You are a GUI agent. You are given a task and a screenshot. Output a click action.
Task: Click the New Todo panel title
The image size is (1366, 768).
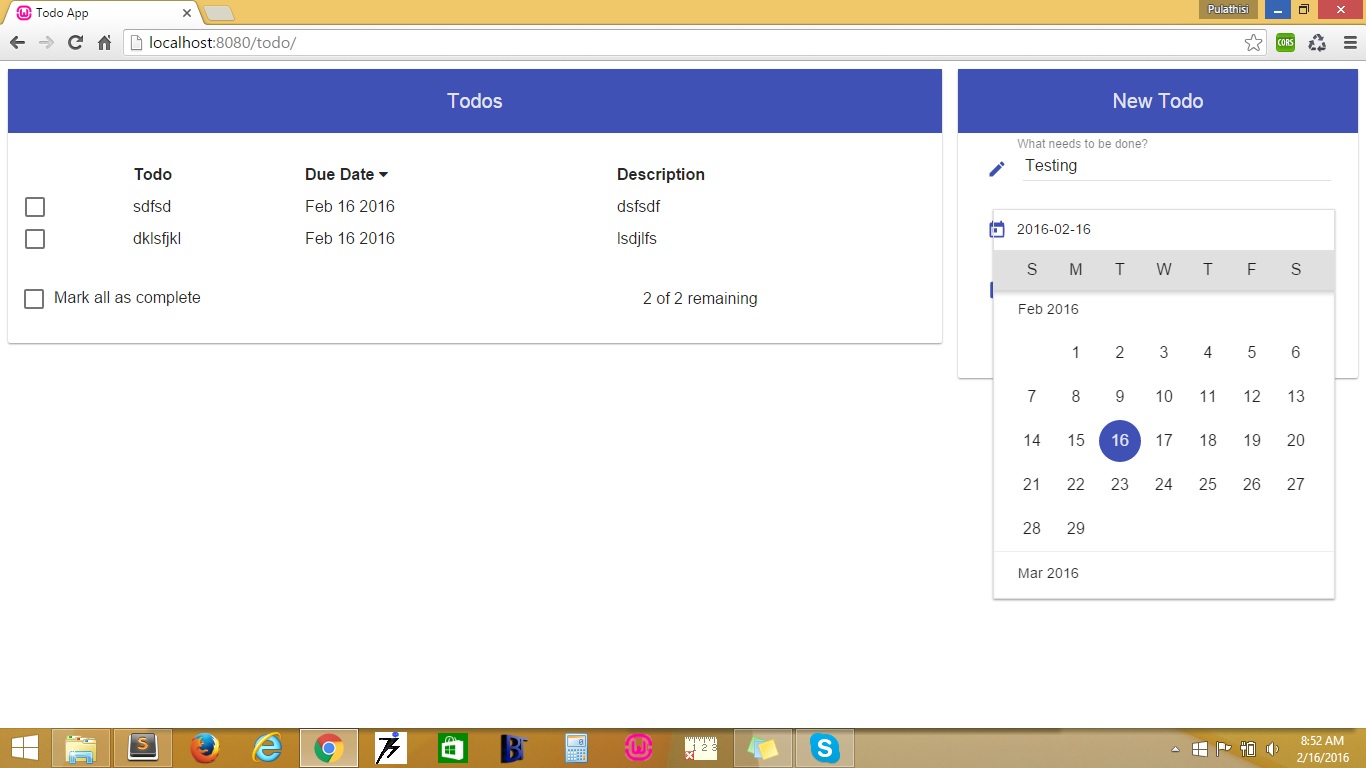pyautogui.click(x=1158, y=101)
